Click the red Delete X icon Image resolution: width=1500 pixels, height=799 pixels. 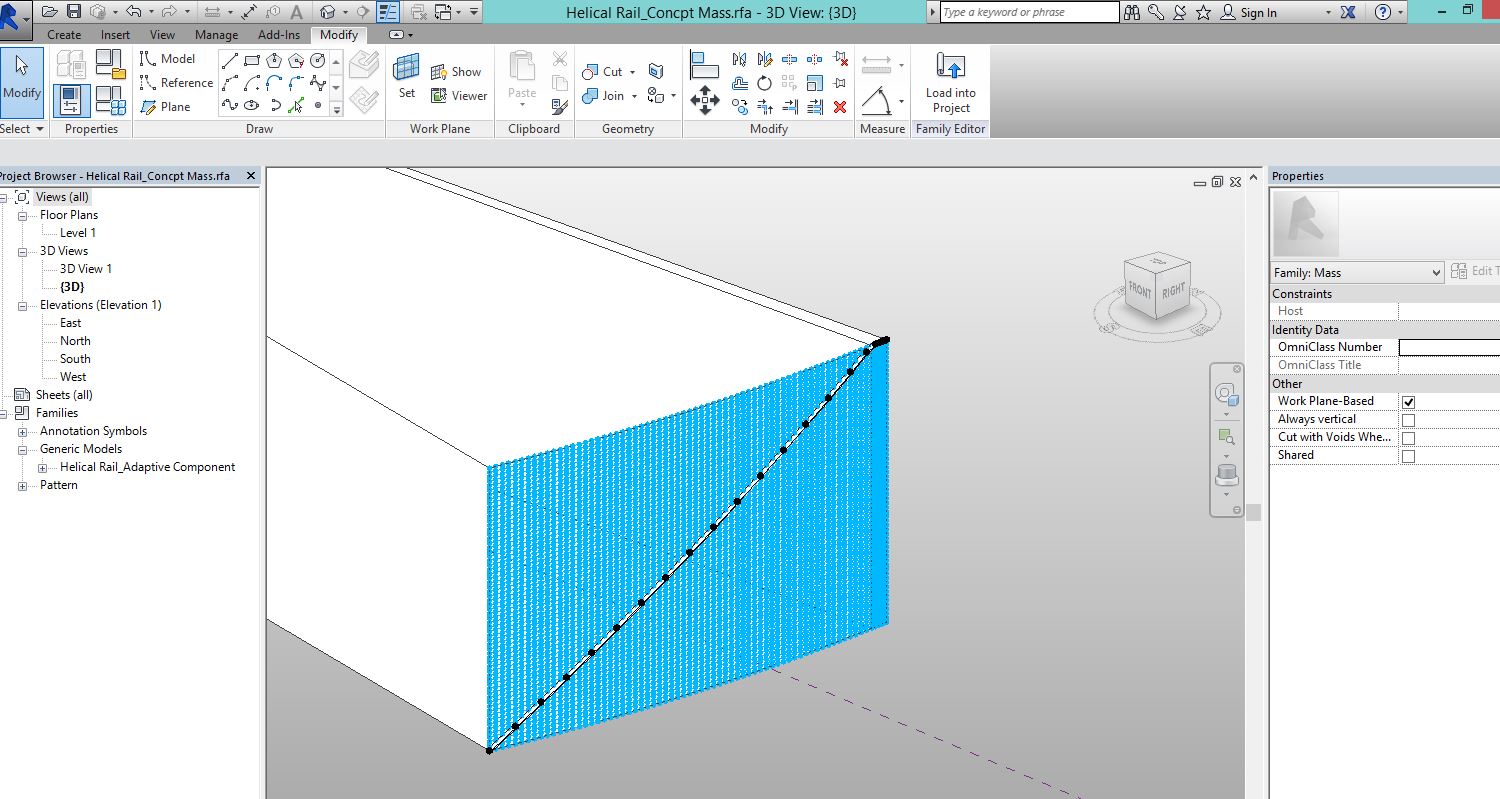[x=840, y=107]
